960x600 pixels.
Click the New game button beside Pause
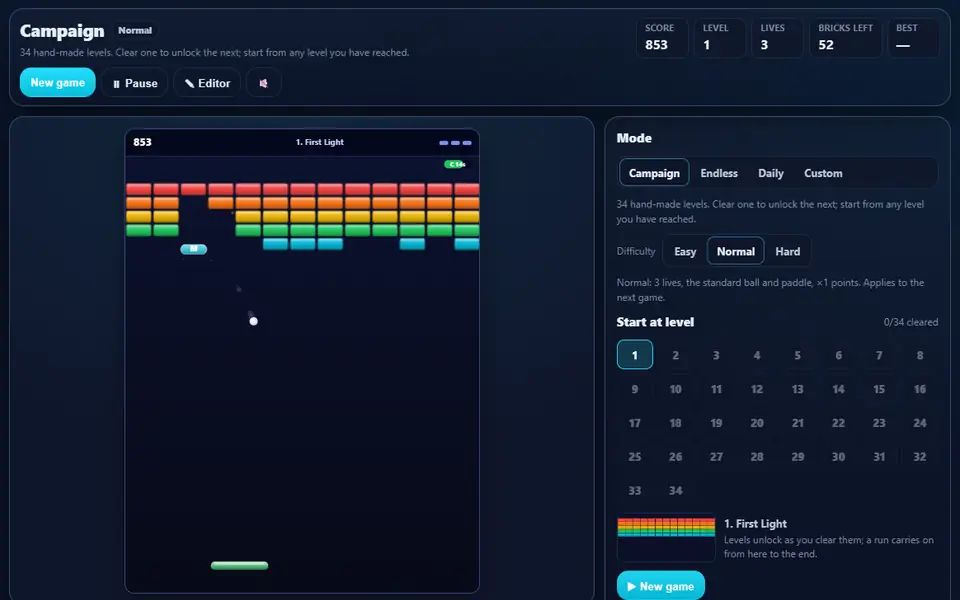58,82
